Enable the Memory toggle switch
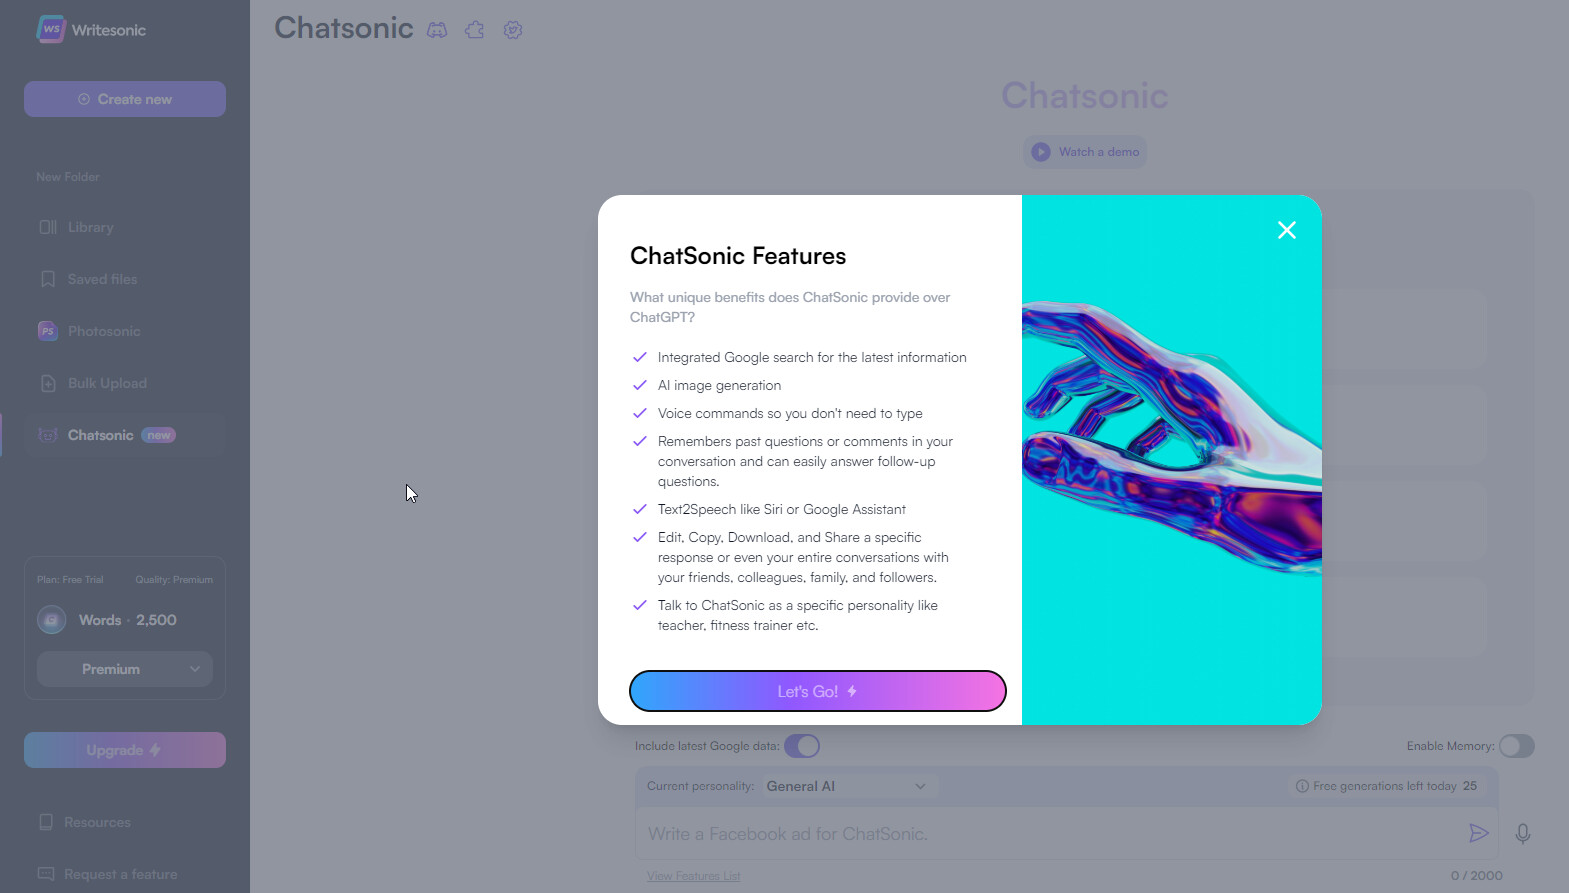The height and width of the screenshot is (893, 1569). (x=1516, y=746)
